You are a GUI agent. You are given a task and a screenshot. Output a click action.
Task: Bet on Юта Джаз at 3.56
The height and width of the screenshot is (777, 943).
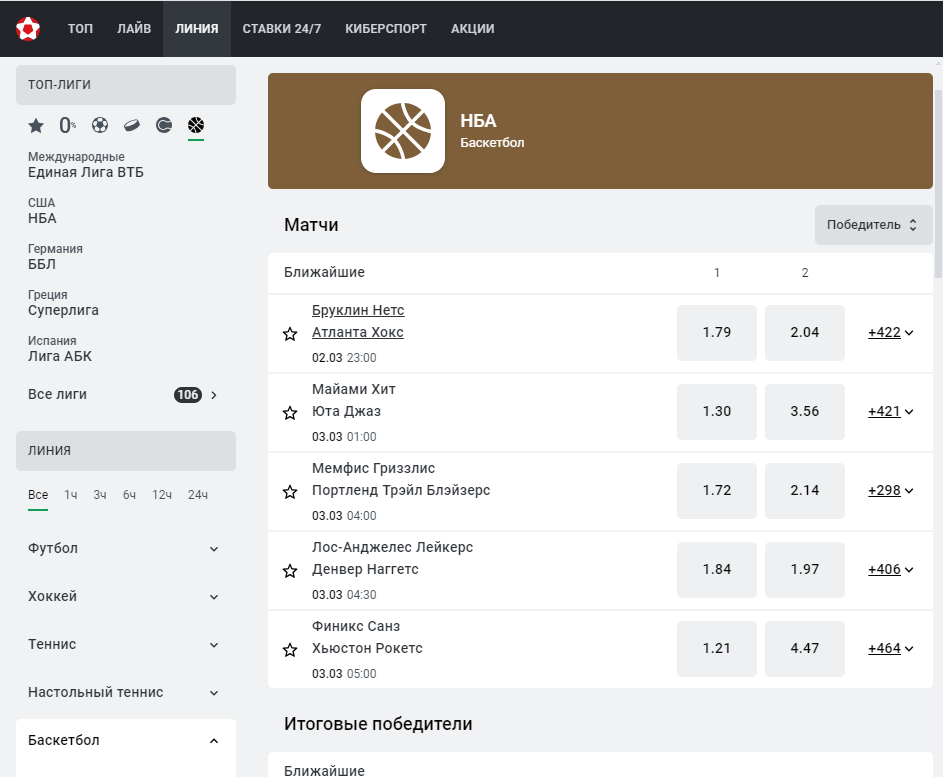click(x=805, y=411)
